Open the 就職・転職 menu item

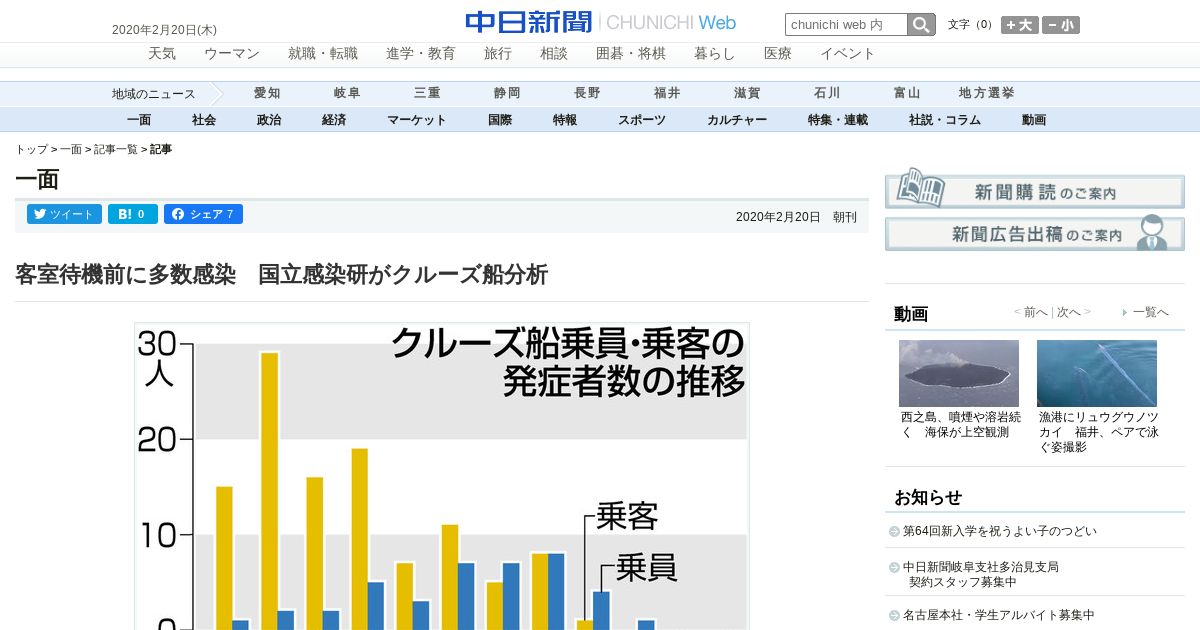[x=323, y=54]
